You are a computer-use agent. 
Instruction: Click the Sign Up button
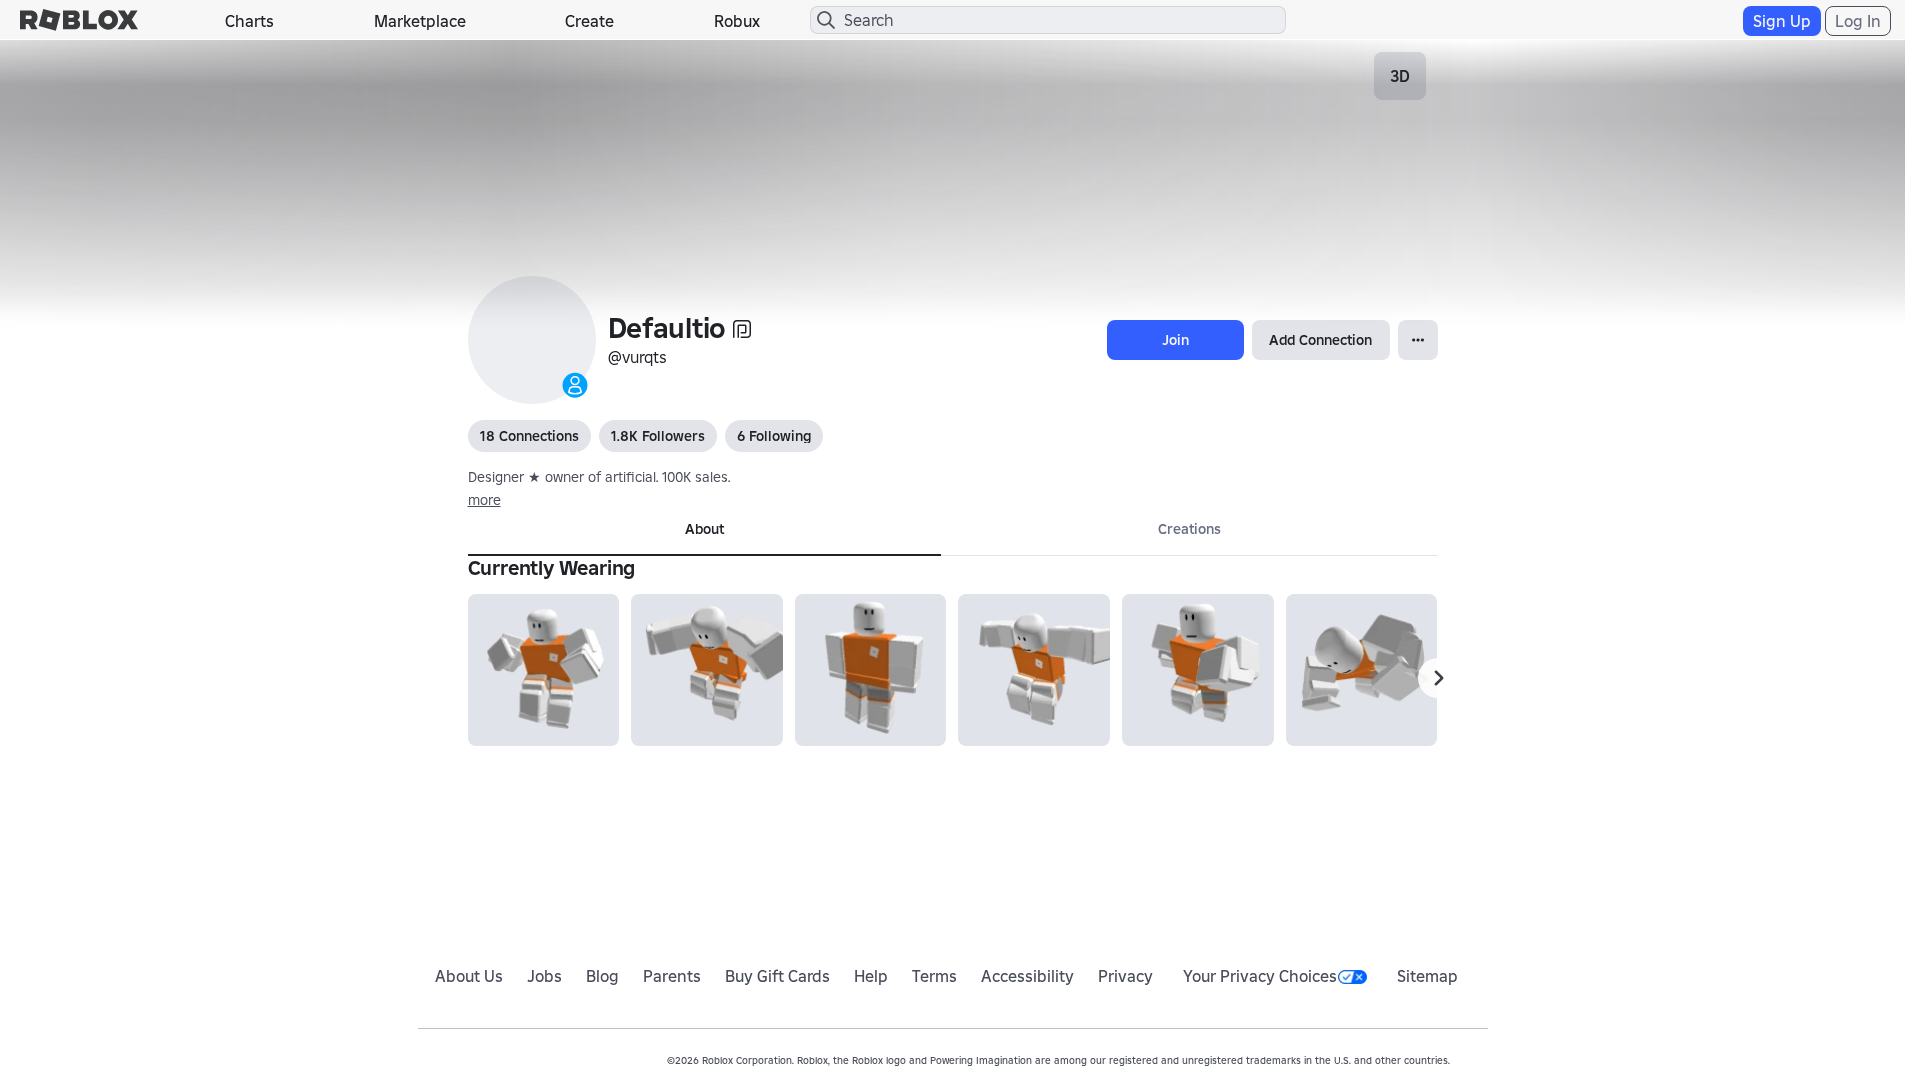pyautogui.click(x=1781, y=21)
